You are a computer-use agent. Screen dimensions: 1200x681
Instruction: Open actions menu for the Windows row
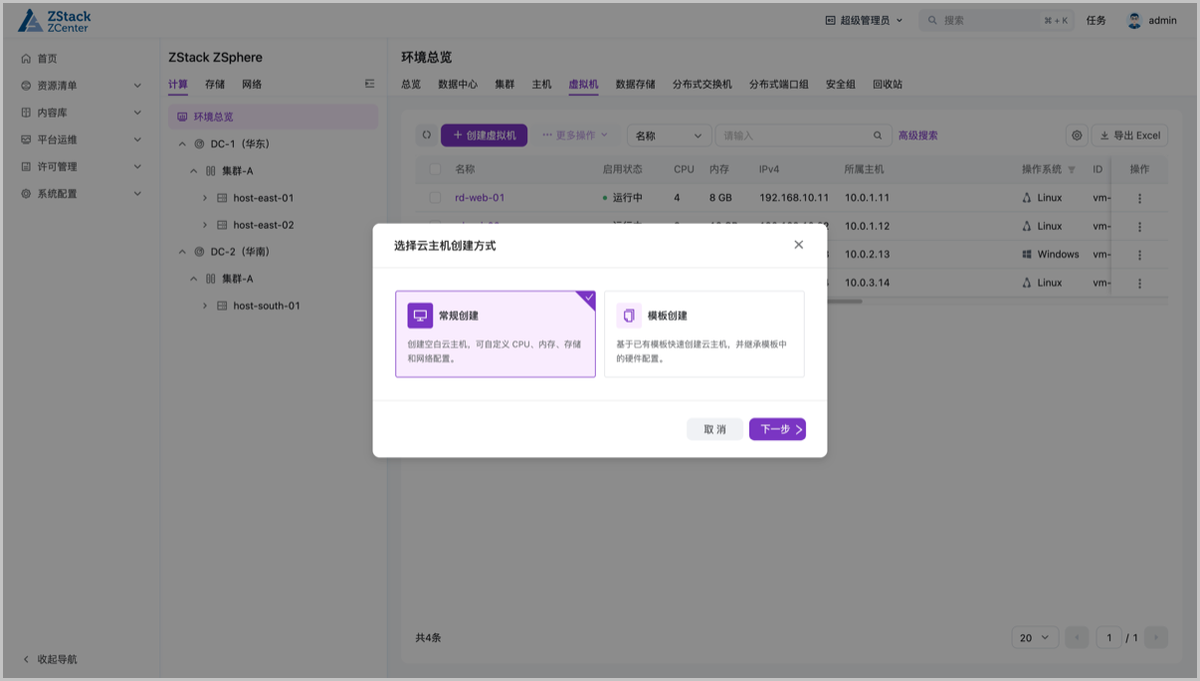[1139, 254]
